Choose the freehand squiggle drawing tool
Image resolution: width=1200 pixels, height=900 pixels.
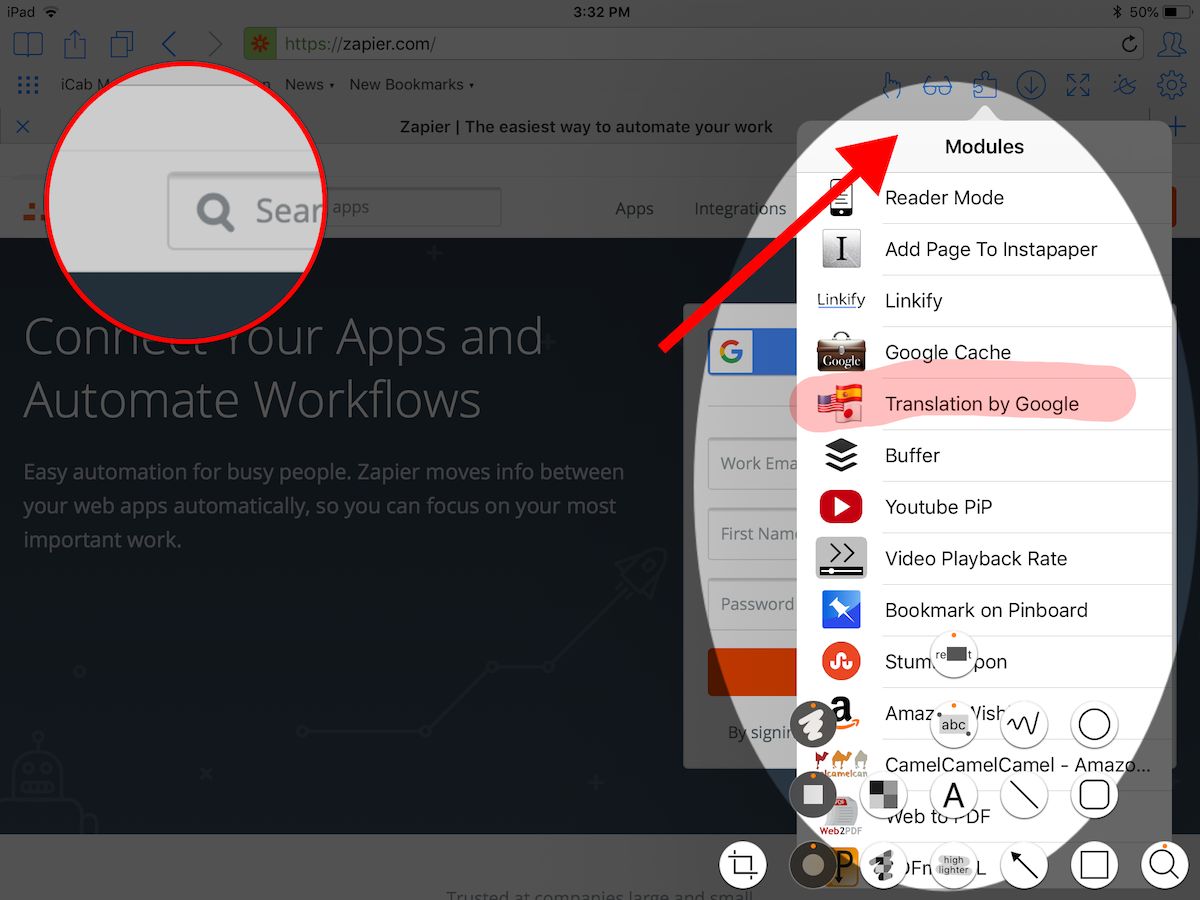[1024, 724]
